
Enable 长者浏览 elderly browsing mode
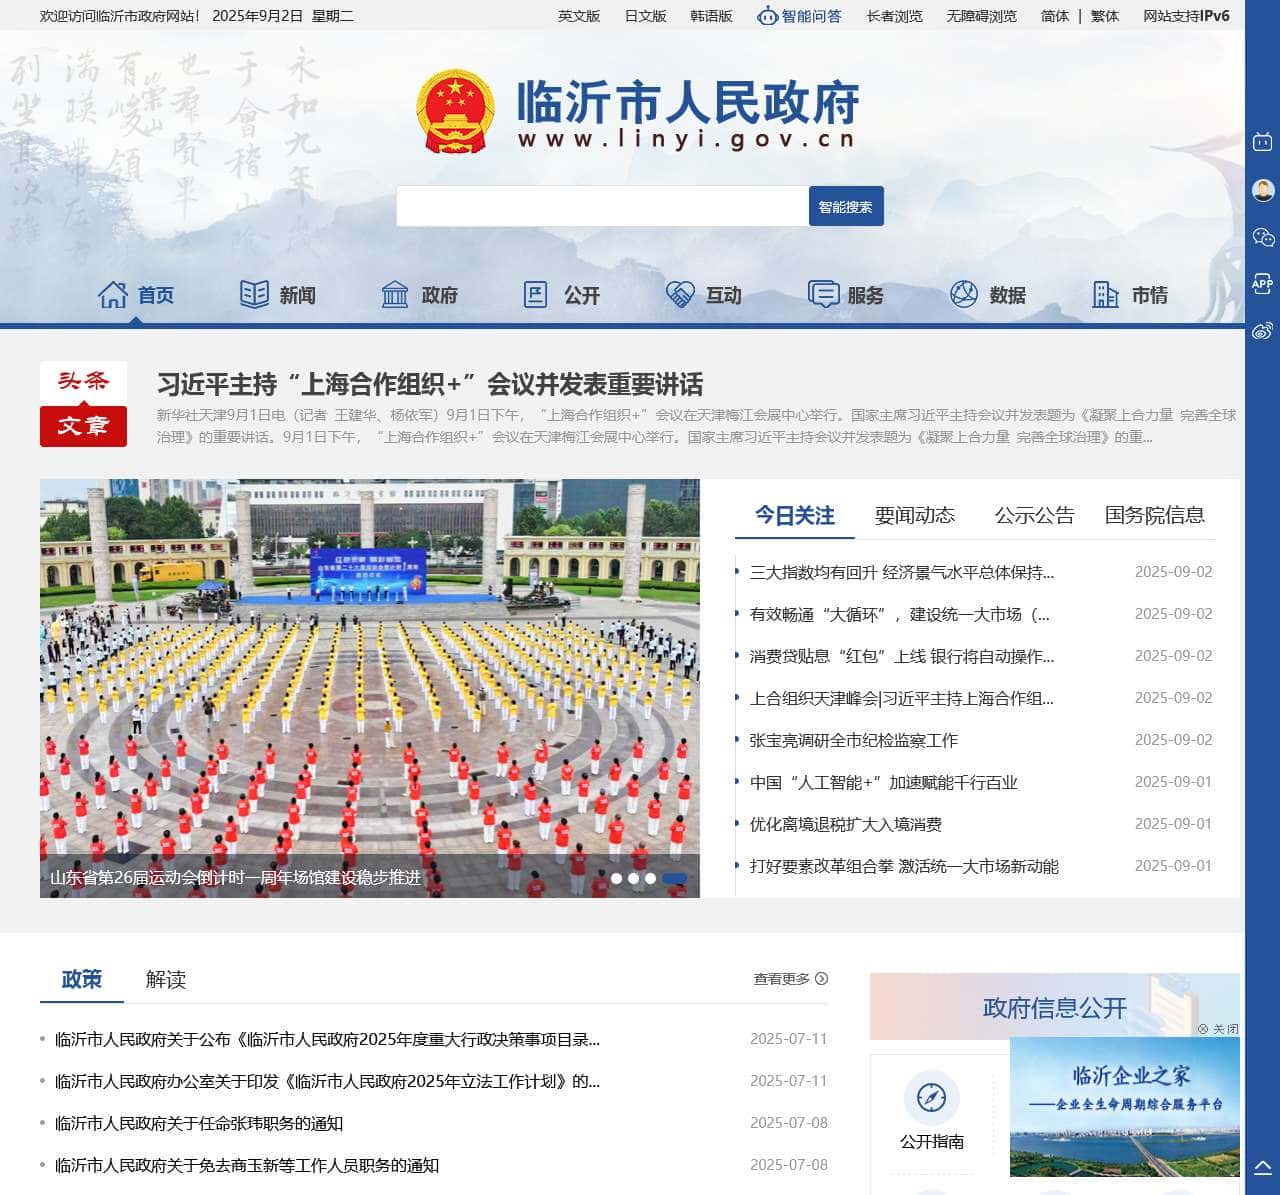(894, 16)
